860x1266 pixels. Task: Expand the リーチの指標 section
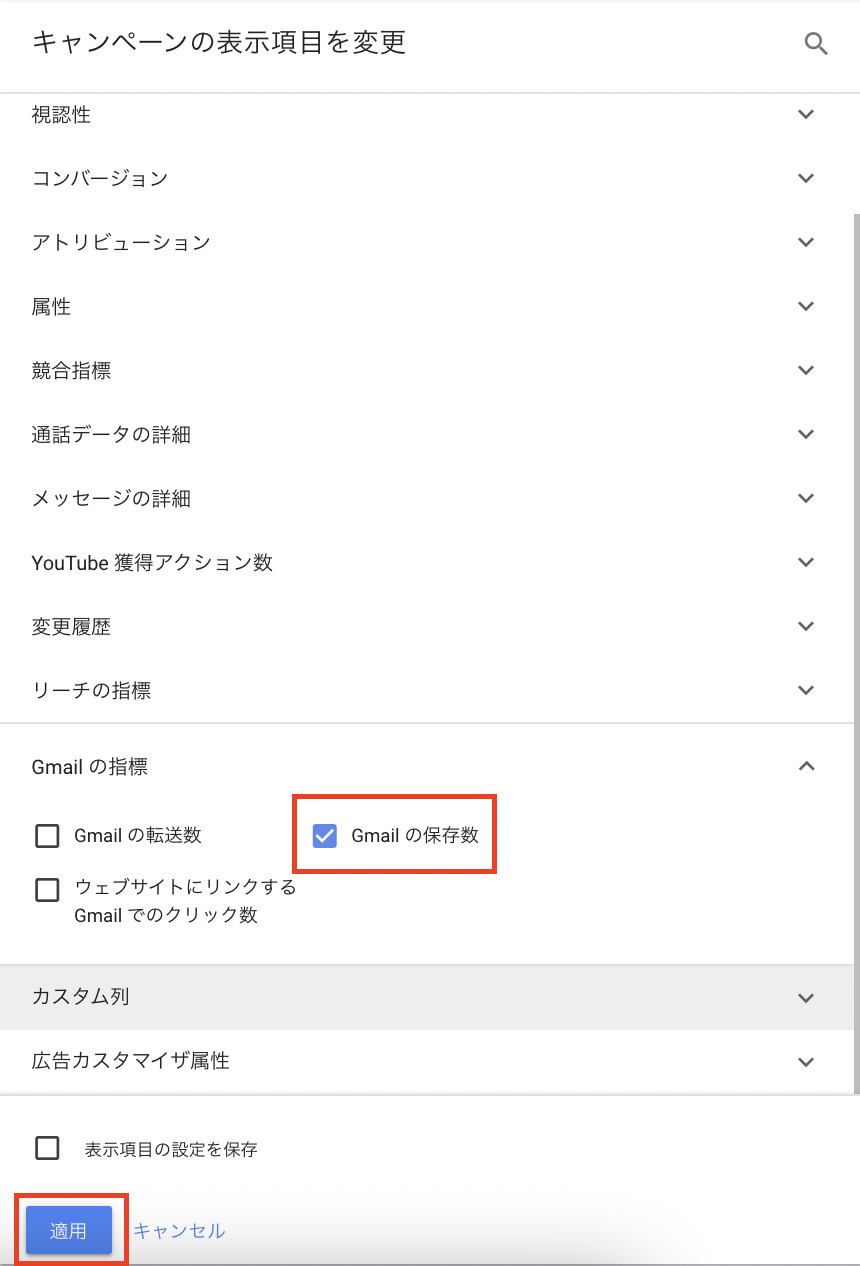[x=807, y=691]
